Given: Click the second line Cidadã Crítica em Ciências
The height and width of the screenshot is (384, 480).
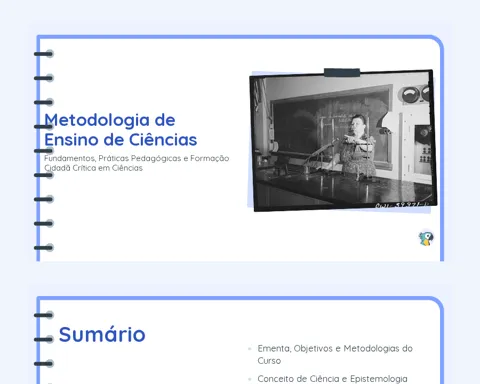Looking at the screenshot, I should 93,168.
